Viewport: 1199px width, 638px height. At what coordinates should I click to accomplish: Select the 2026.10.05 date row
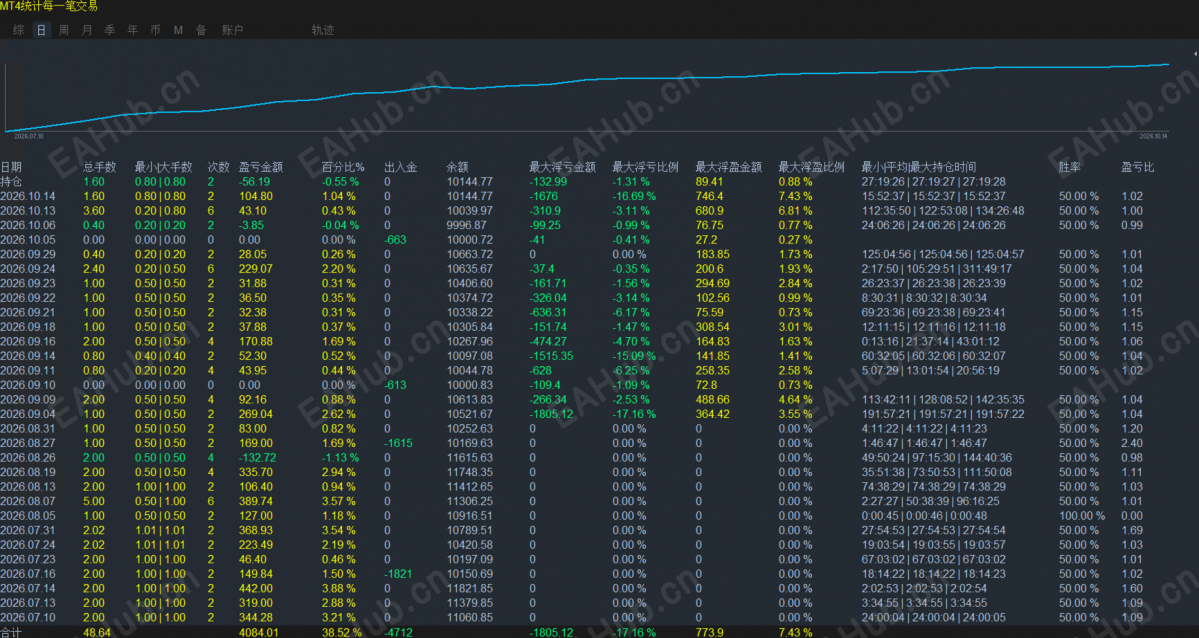coord(28,240)
